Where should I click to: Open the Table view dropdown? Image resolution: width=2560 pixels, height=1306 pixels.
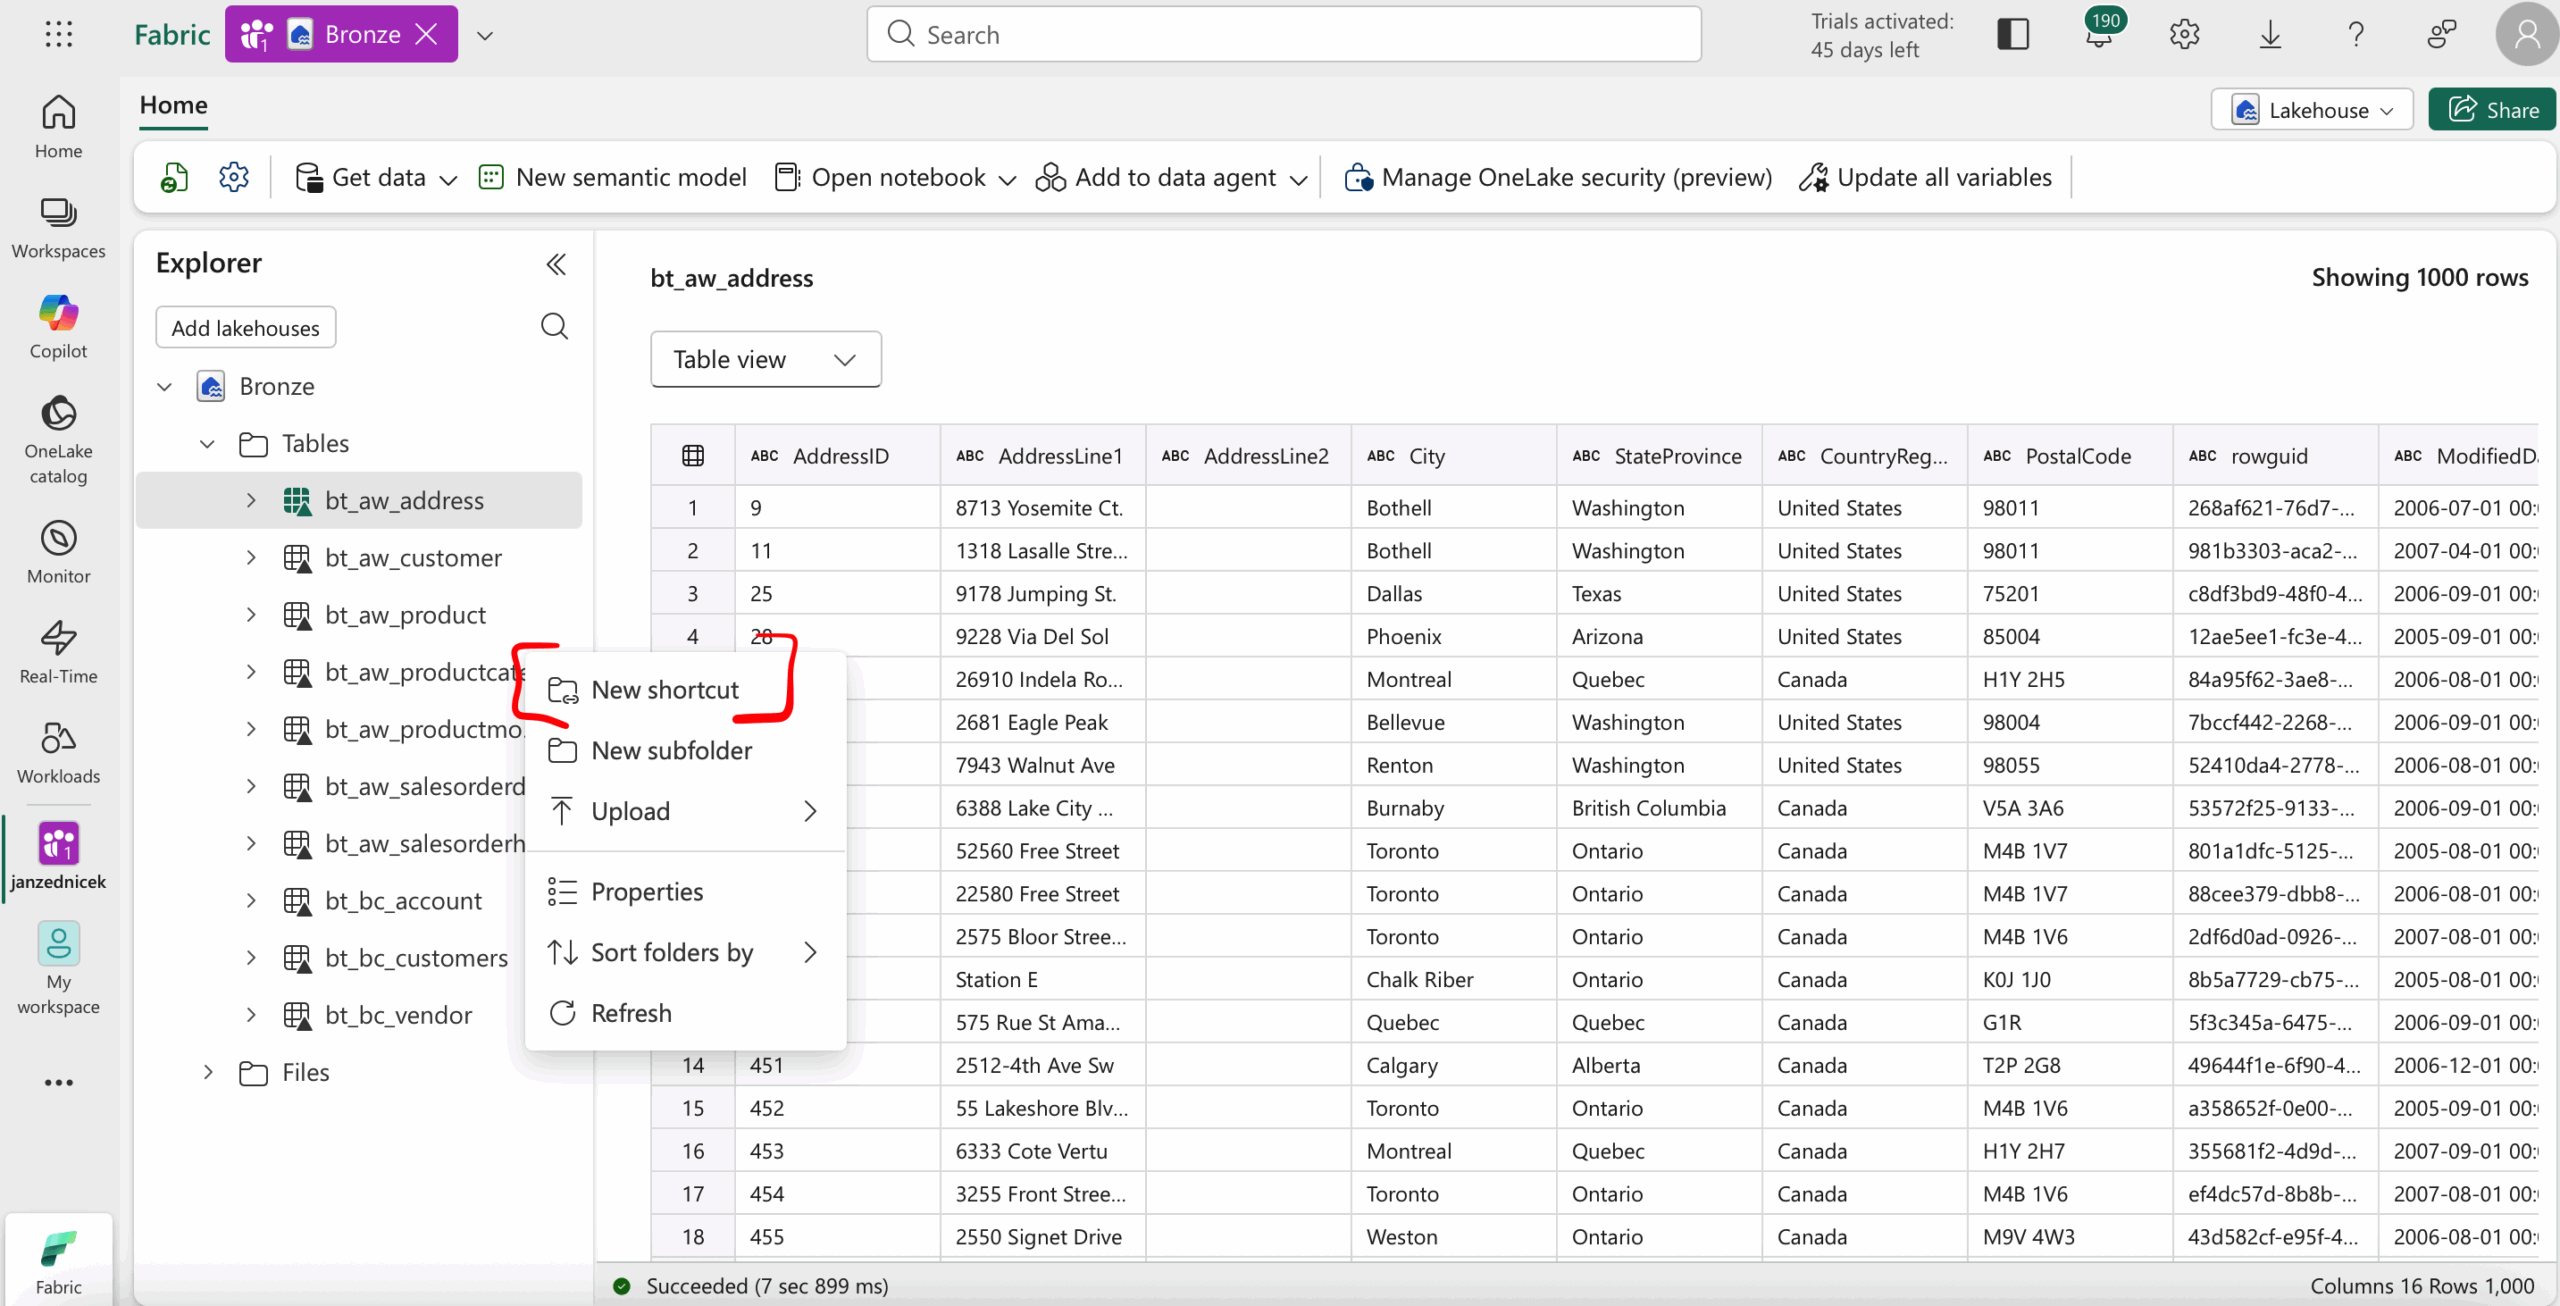click(765, 359)
